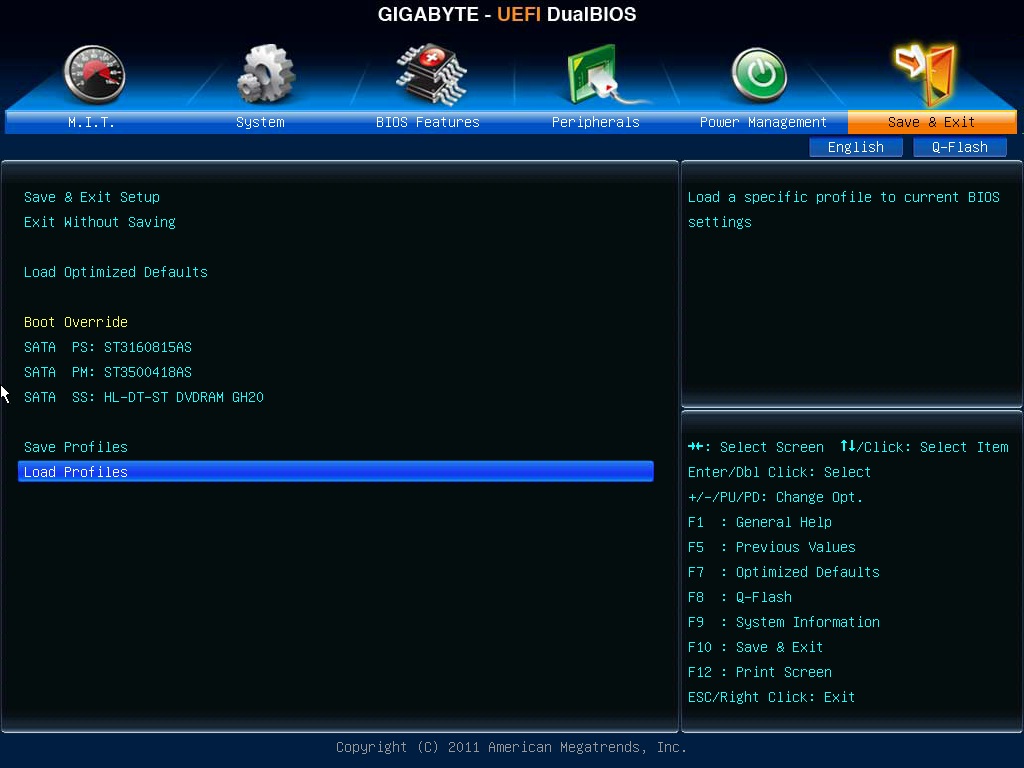
Task: Click the Power Management green power icon
Action: [x=759, y=75]
